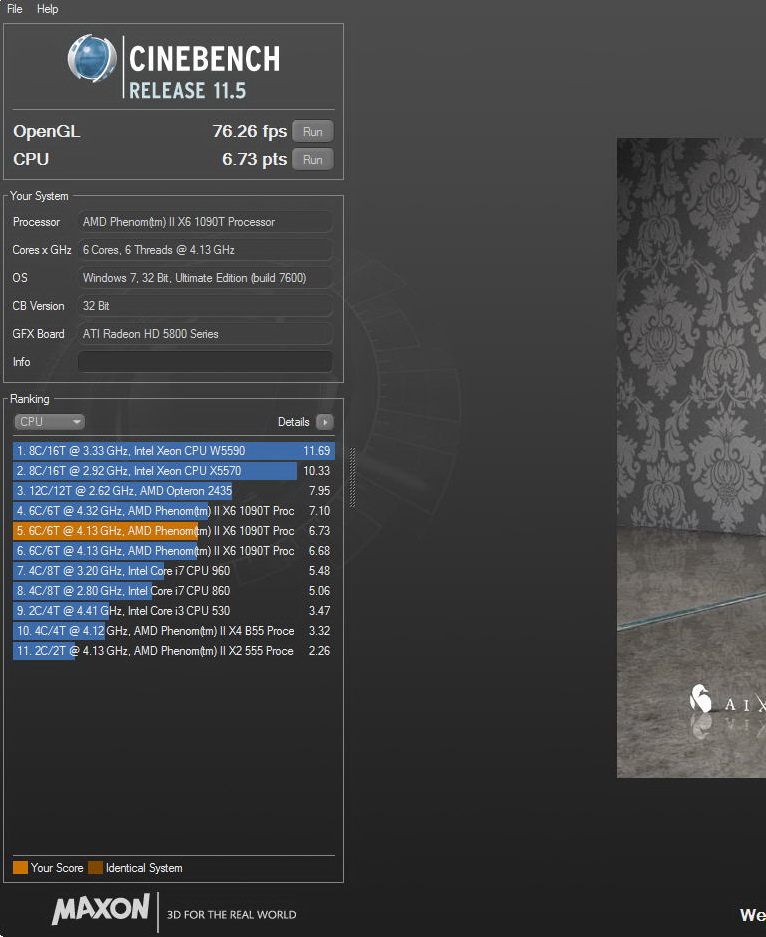The image size is (766, 937).
Task: Click the brown Identical System legend swatch
Action: [x=96, y=868]
